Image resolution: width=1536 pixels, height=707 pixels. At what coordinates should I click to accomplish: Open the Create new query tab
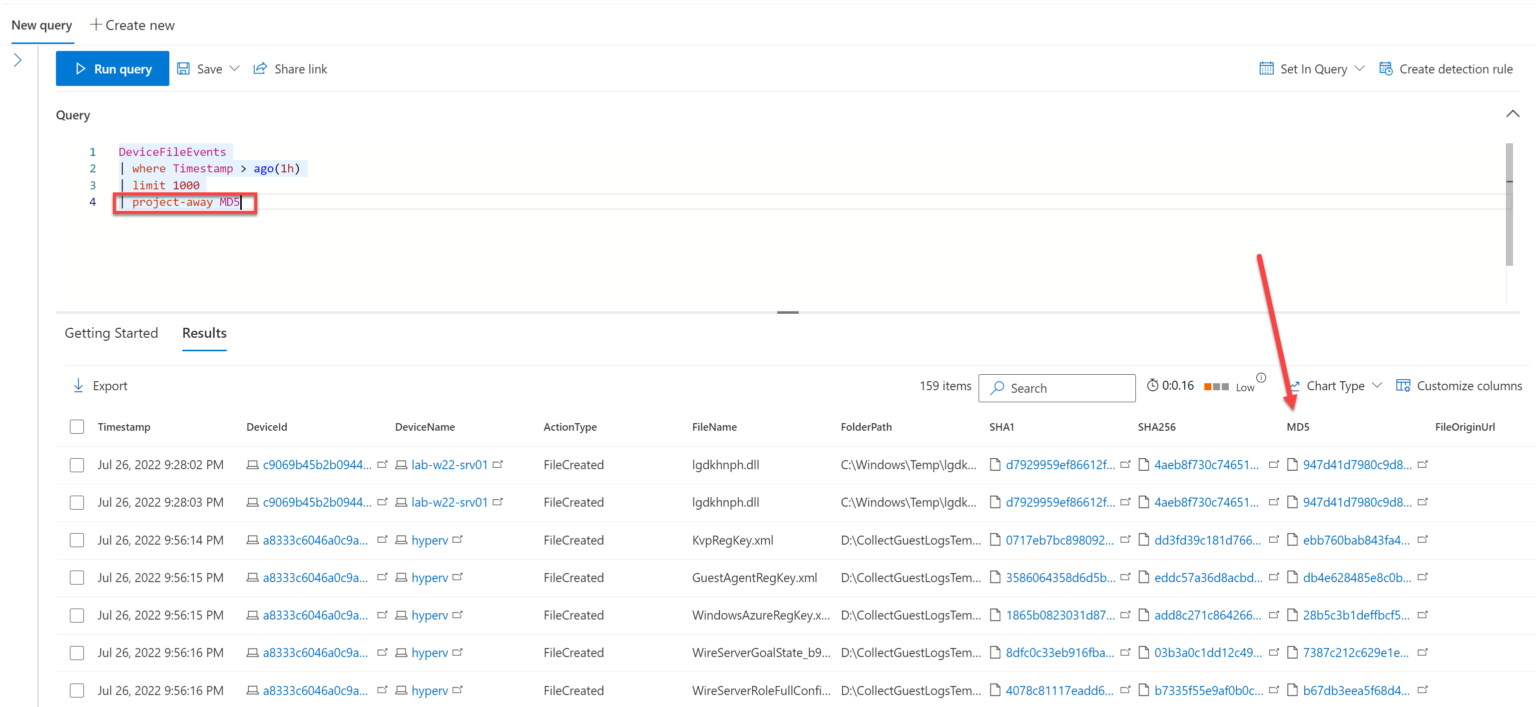132,24
